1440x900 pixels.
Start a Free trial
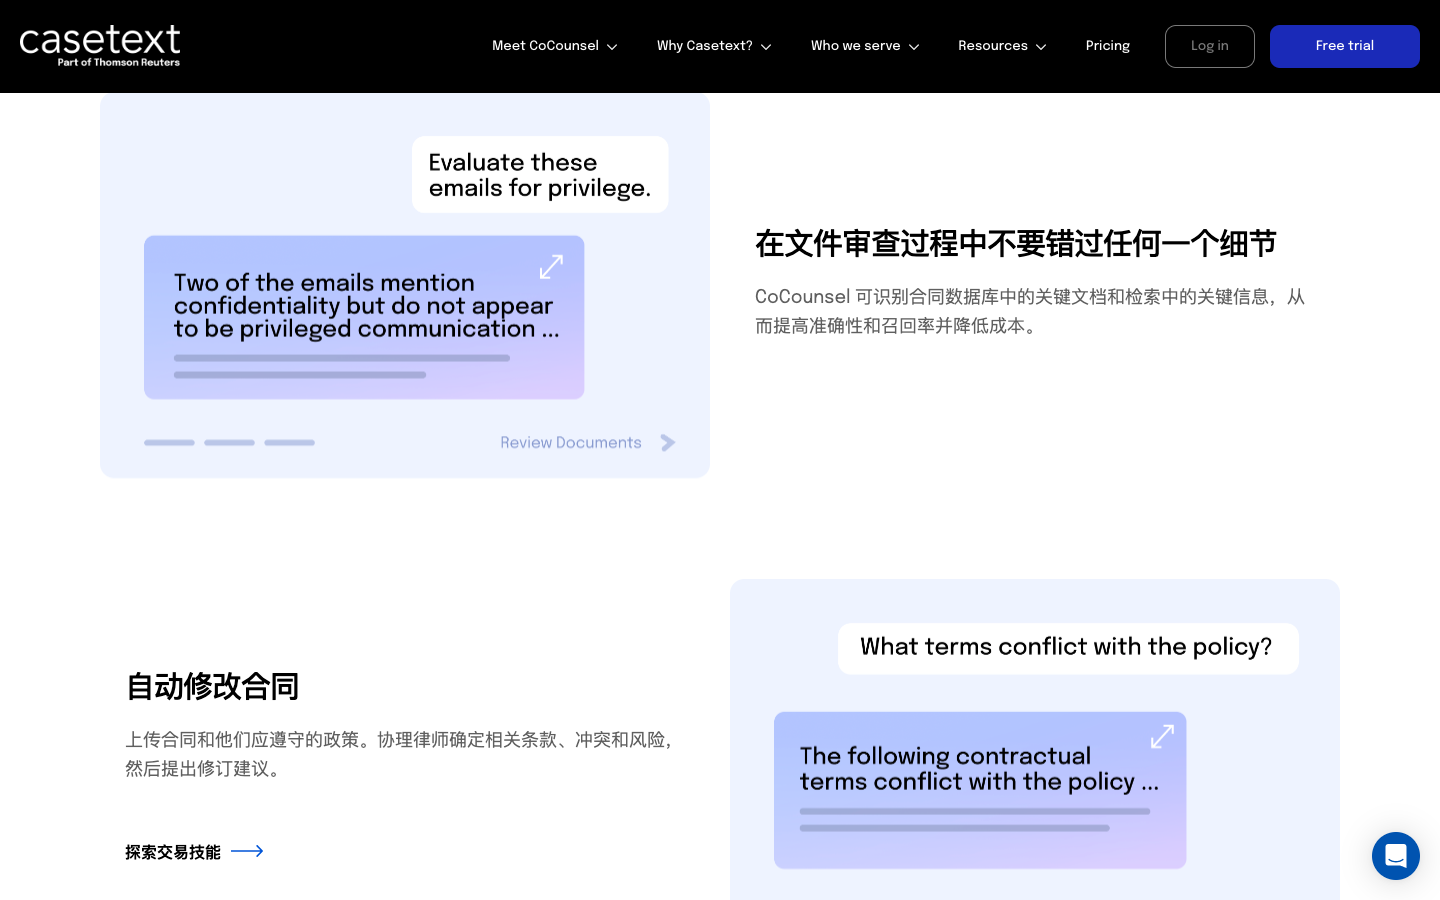coord(1345,46)
